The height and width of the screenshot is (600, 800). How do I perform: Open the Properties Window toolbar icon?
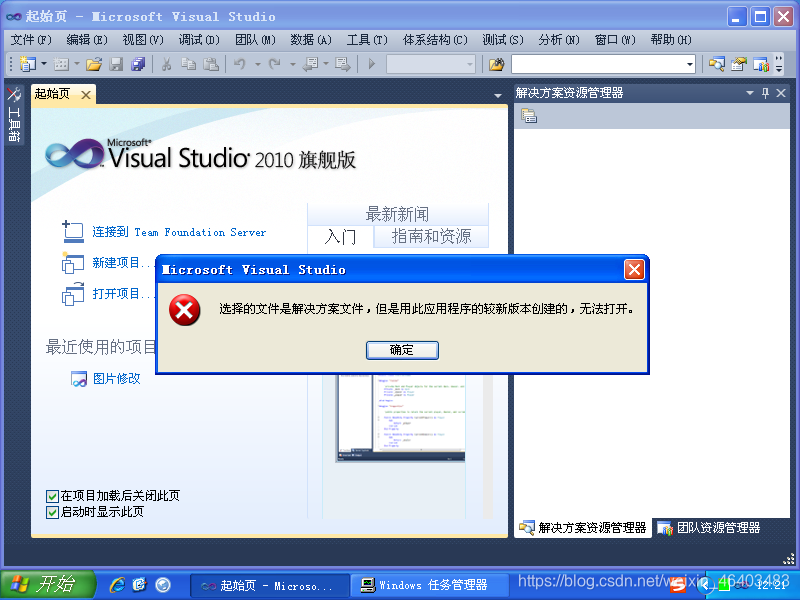739,64
